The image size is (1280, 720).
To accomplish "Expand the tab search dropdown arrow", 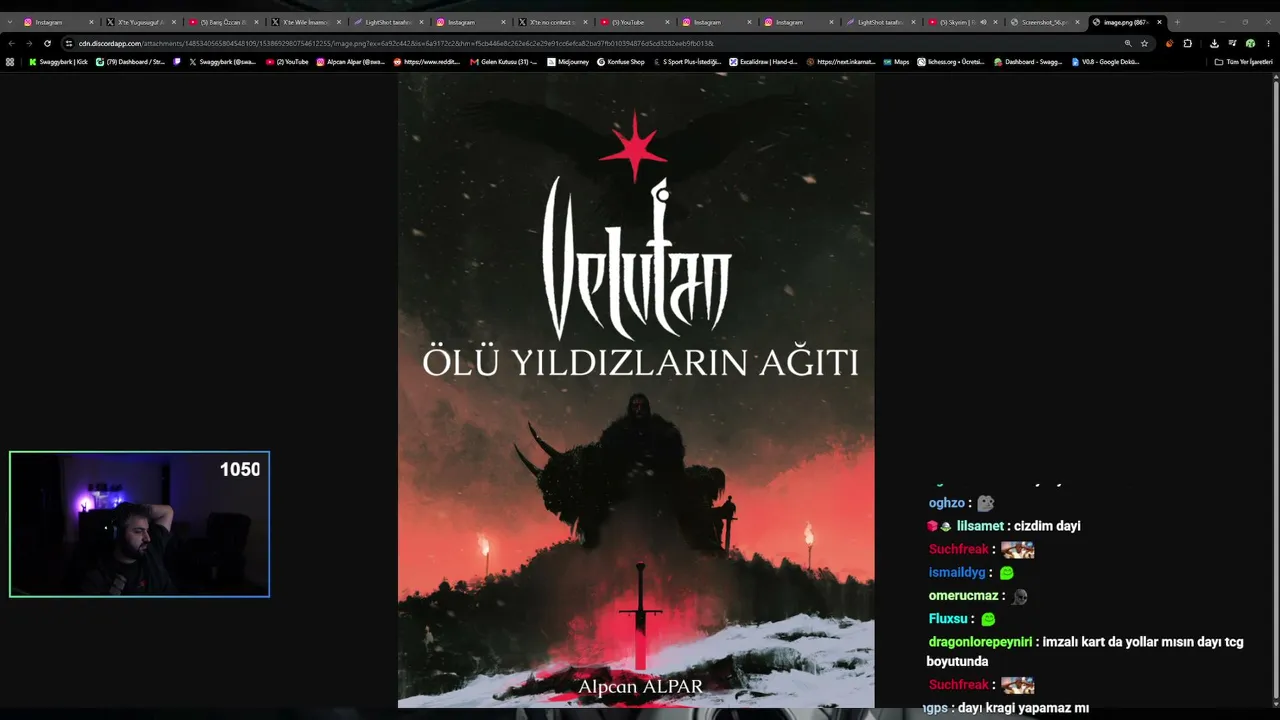I will [x=10, y=22].
